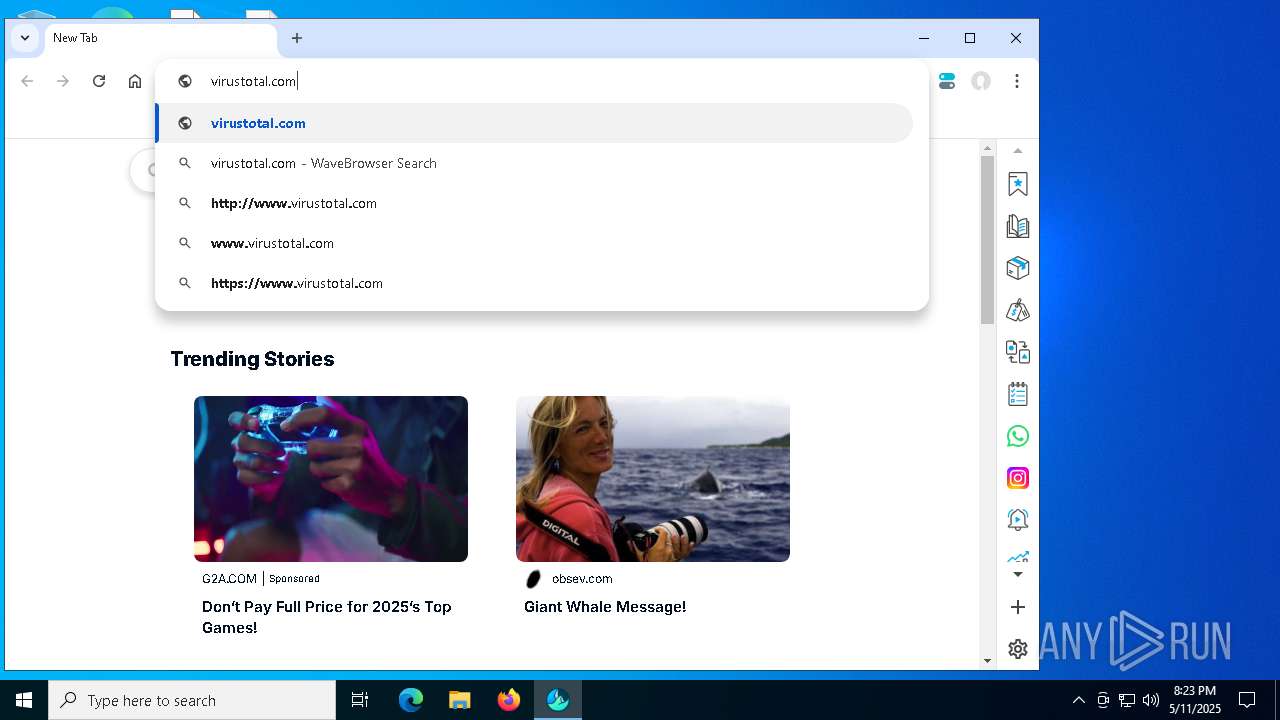Open Giant Whale Message! headline
This screenshot has width=1280, height=720.
pos(605,607)
